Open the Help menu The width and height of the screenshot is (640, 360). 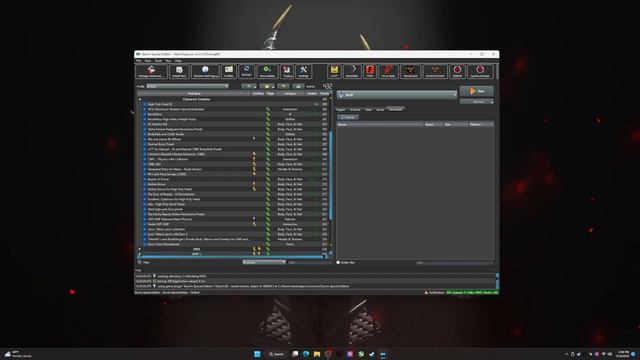[178, 61]
